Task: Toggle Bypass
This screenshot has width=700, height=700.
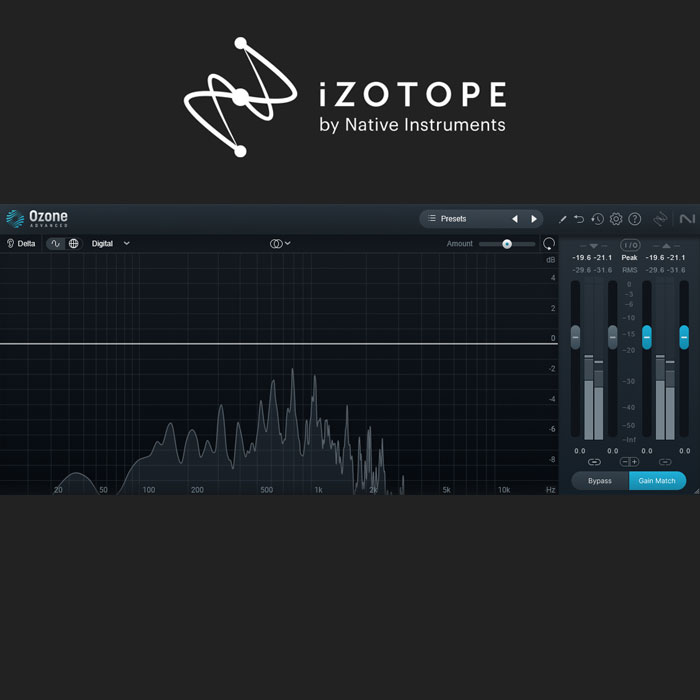Action: [600, 481]
